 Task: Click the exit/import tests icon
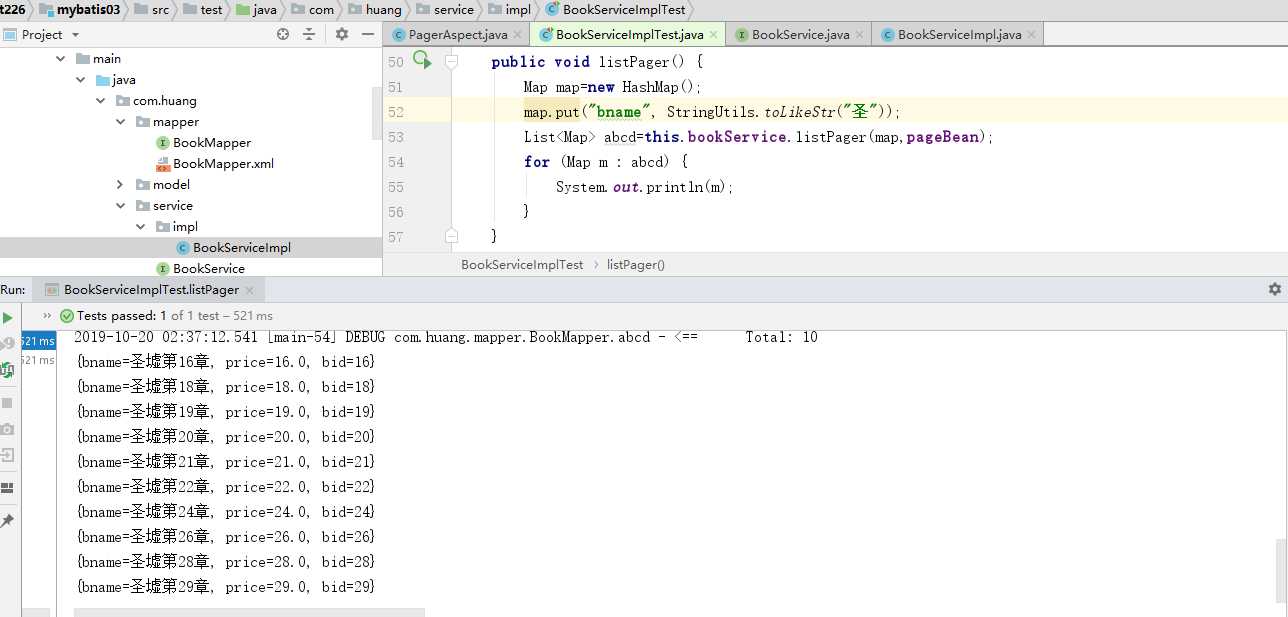click(x=7, y=455)
